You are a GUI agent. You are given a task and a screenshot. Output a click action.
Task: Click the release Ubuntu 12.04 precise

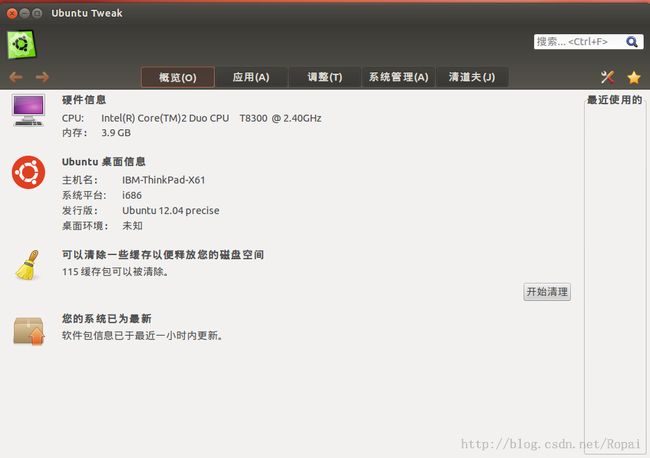click(x=170, y=211)
